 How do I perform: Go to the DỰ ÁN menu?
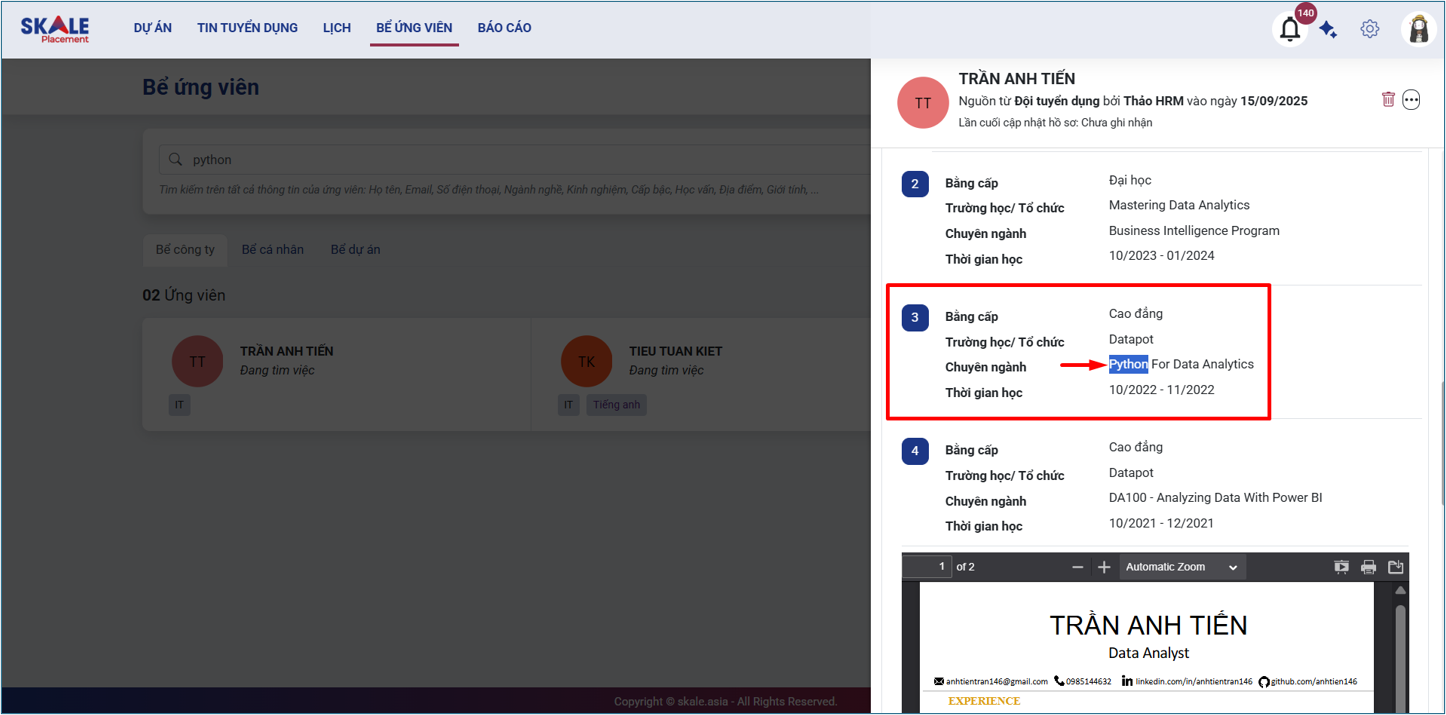[x=153, y=28]
